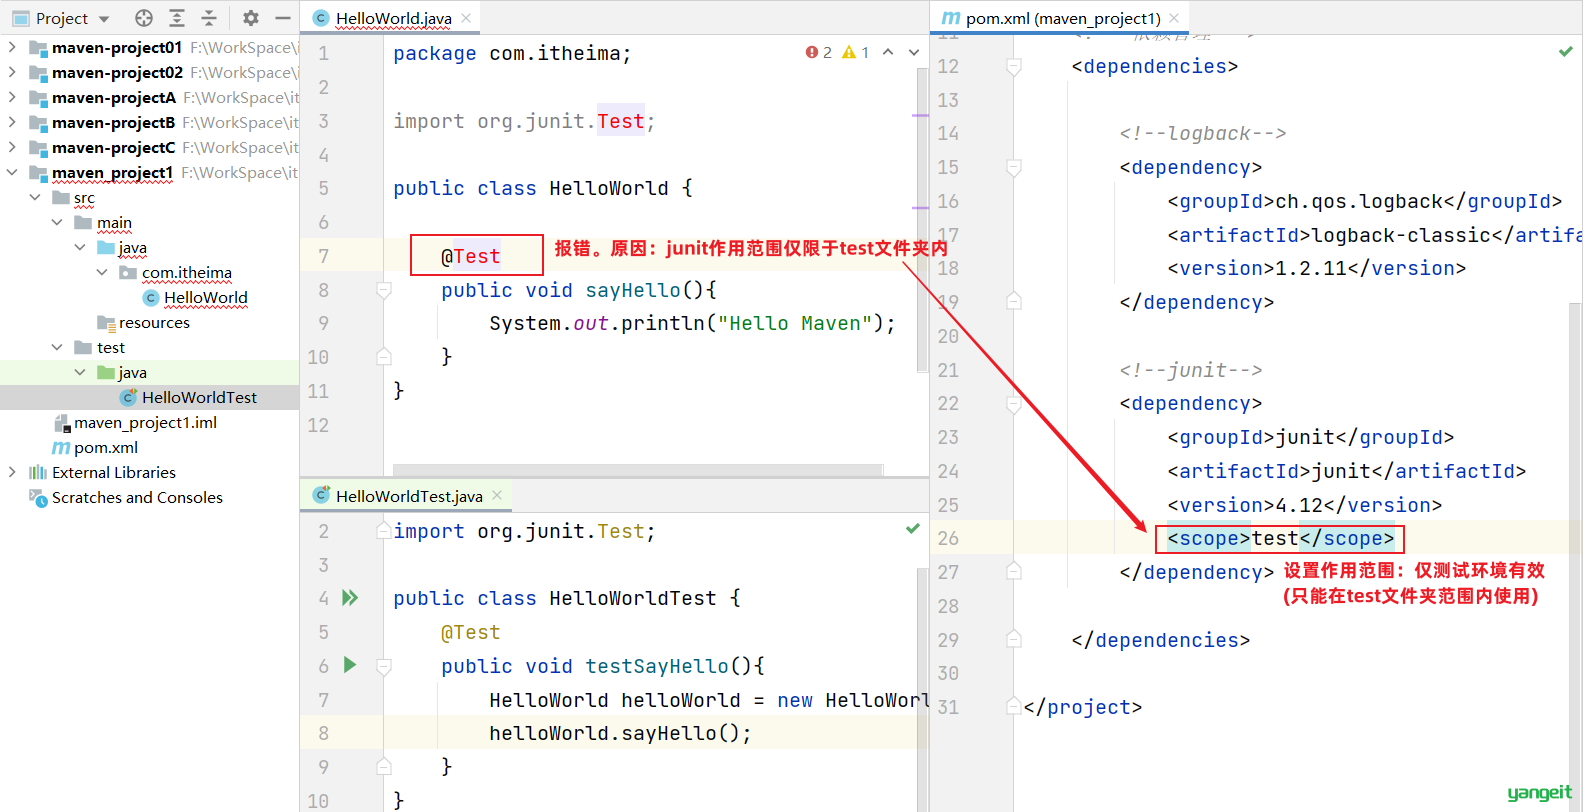Click the logback-classic artifactId line
The width and height of the screenshot is (1583, 812).
tap(1374, 235)
